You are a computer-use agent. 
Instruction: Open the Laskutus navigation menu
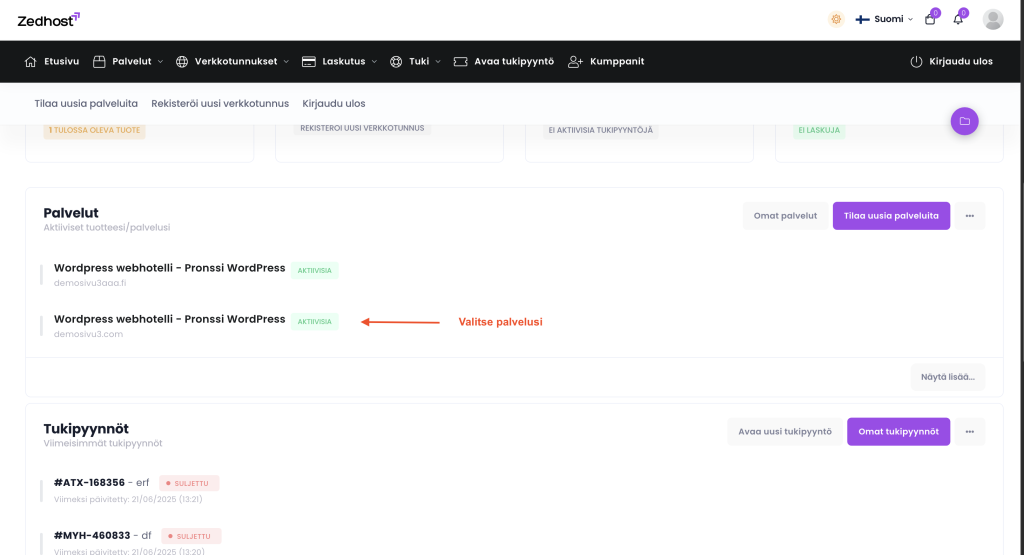tap(339, 61)
